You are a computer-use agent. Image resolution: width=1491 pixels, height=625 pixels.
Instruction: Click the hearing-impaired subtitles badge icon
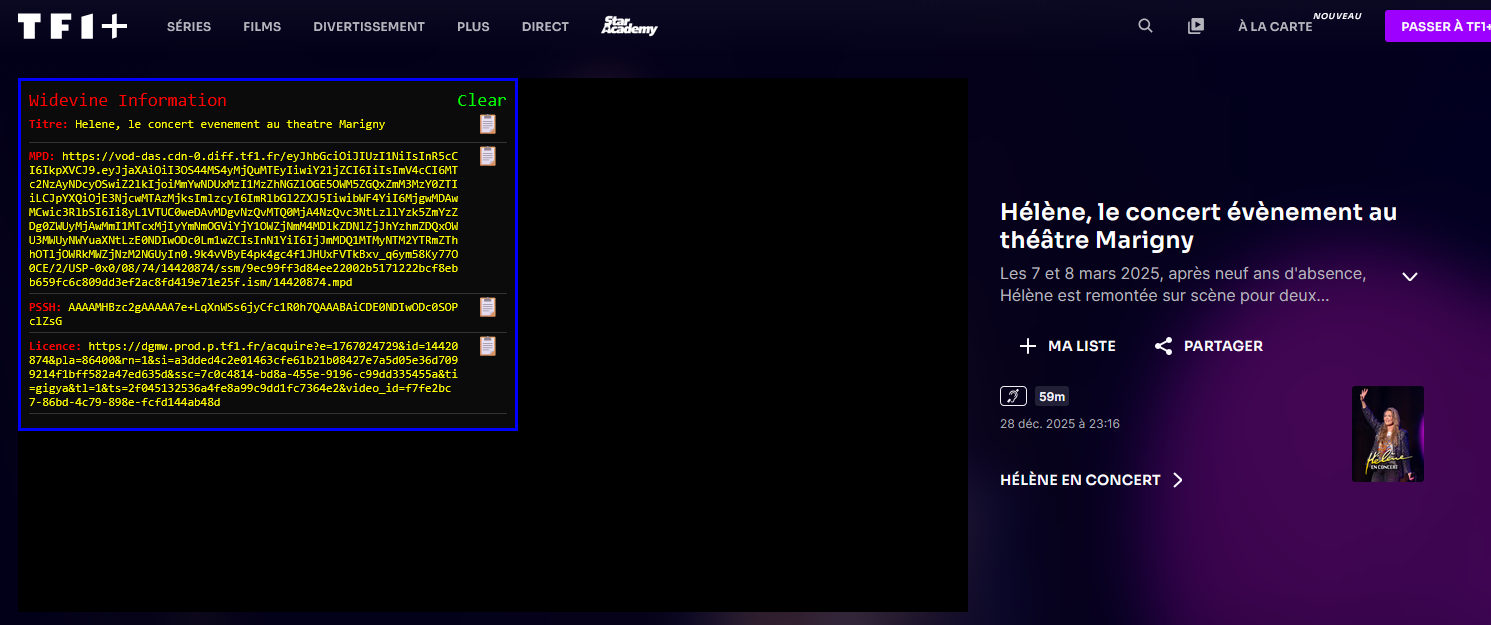tap(1014, 396)
